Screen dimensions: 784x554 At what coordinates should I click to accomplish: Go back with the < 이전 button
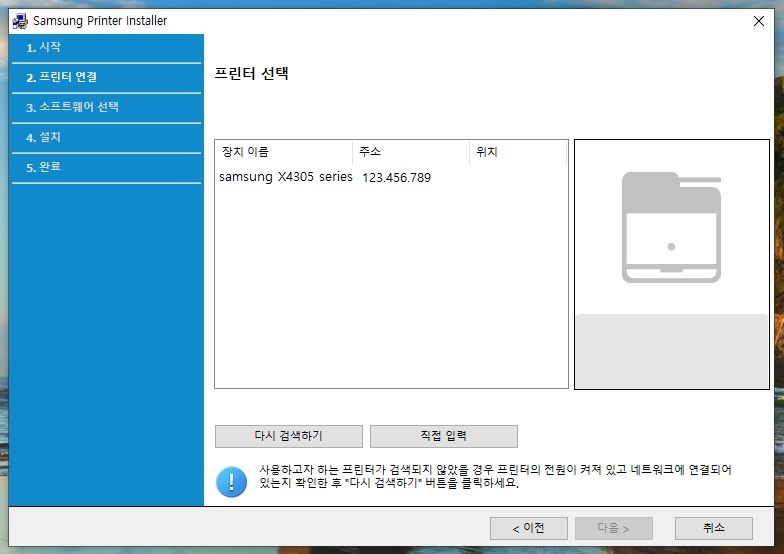coord(528,528)
